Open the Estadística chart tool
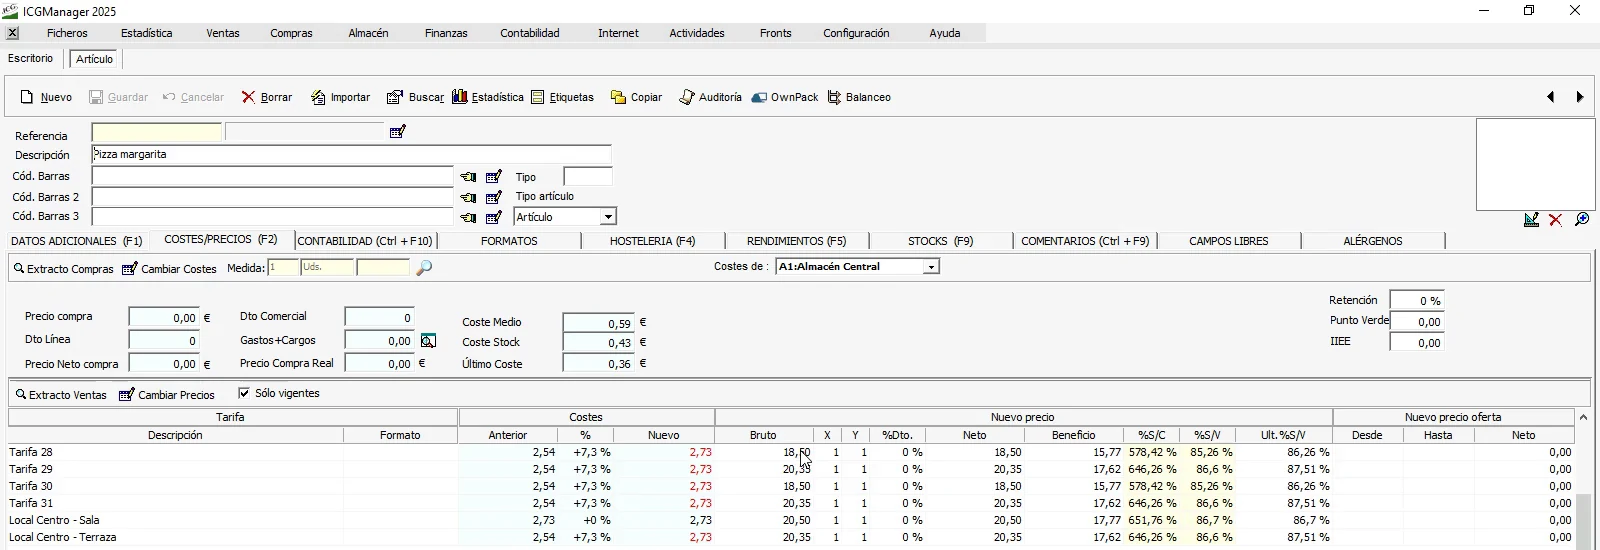The height and width of the screenshot is (550, 1600). click(488, 97)
